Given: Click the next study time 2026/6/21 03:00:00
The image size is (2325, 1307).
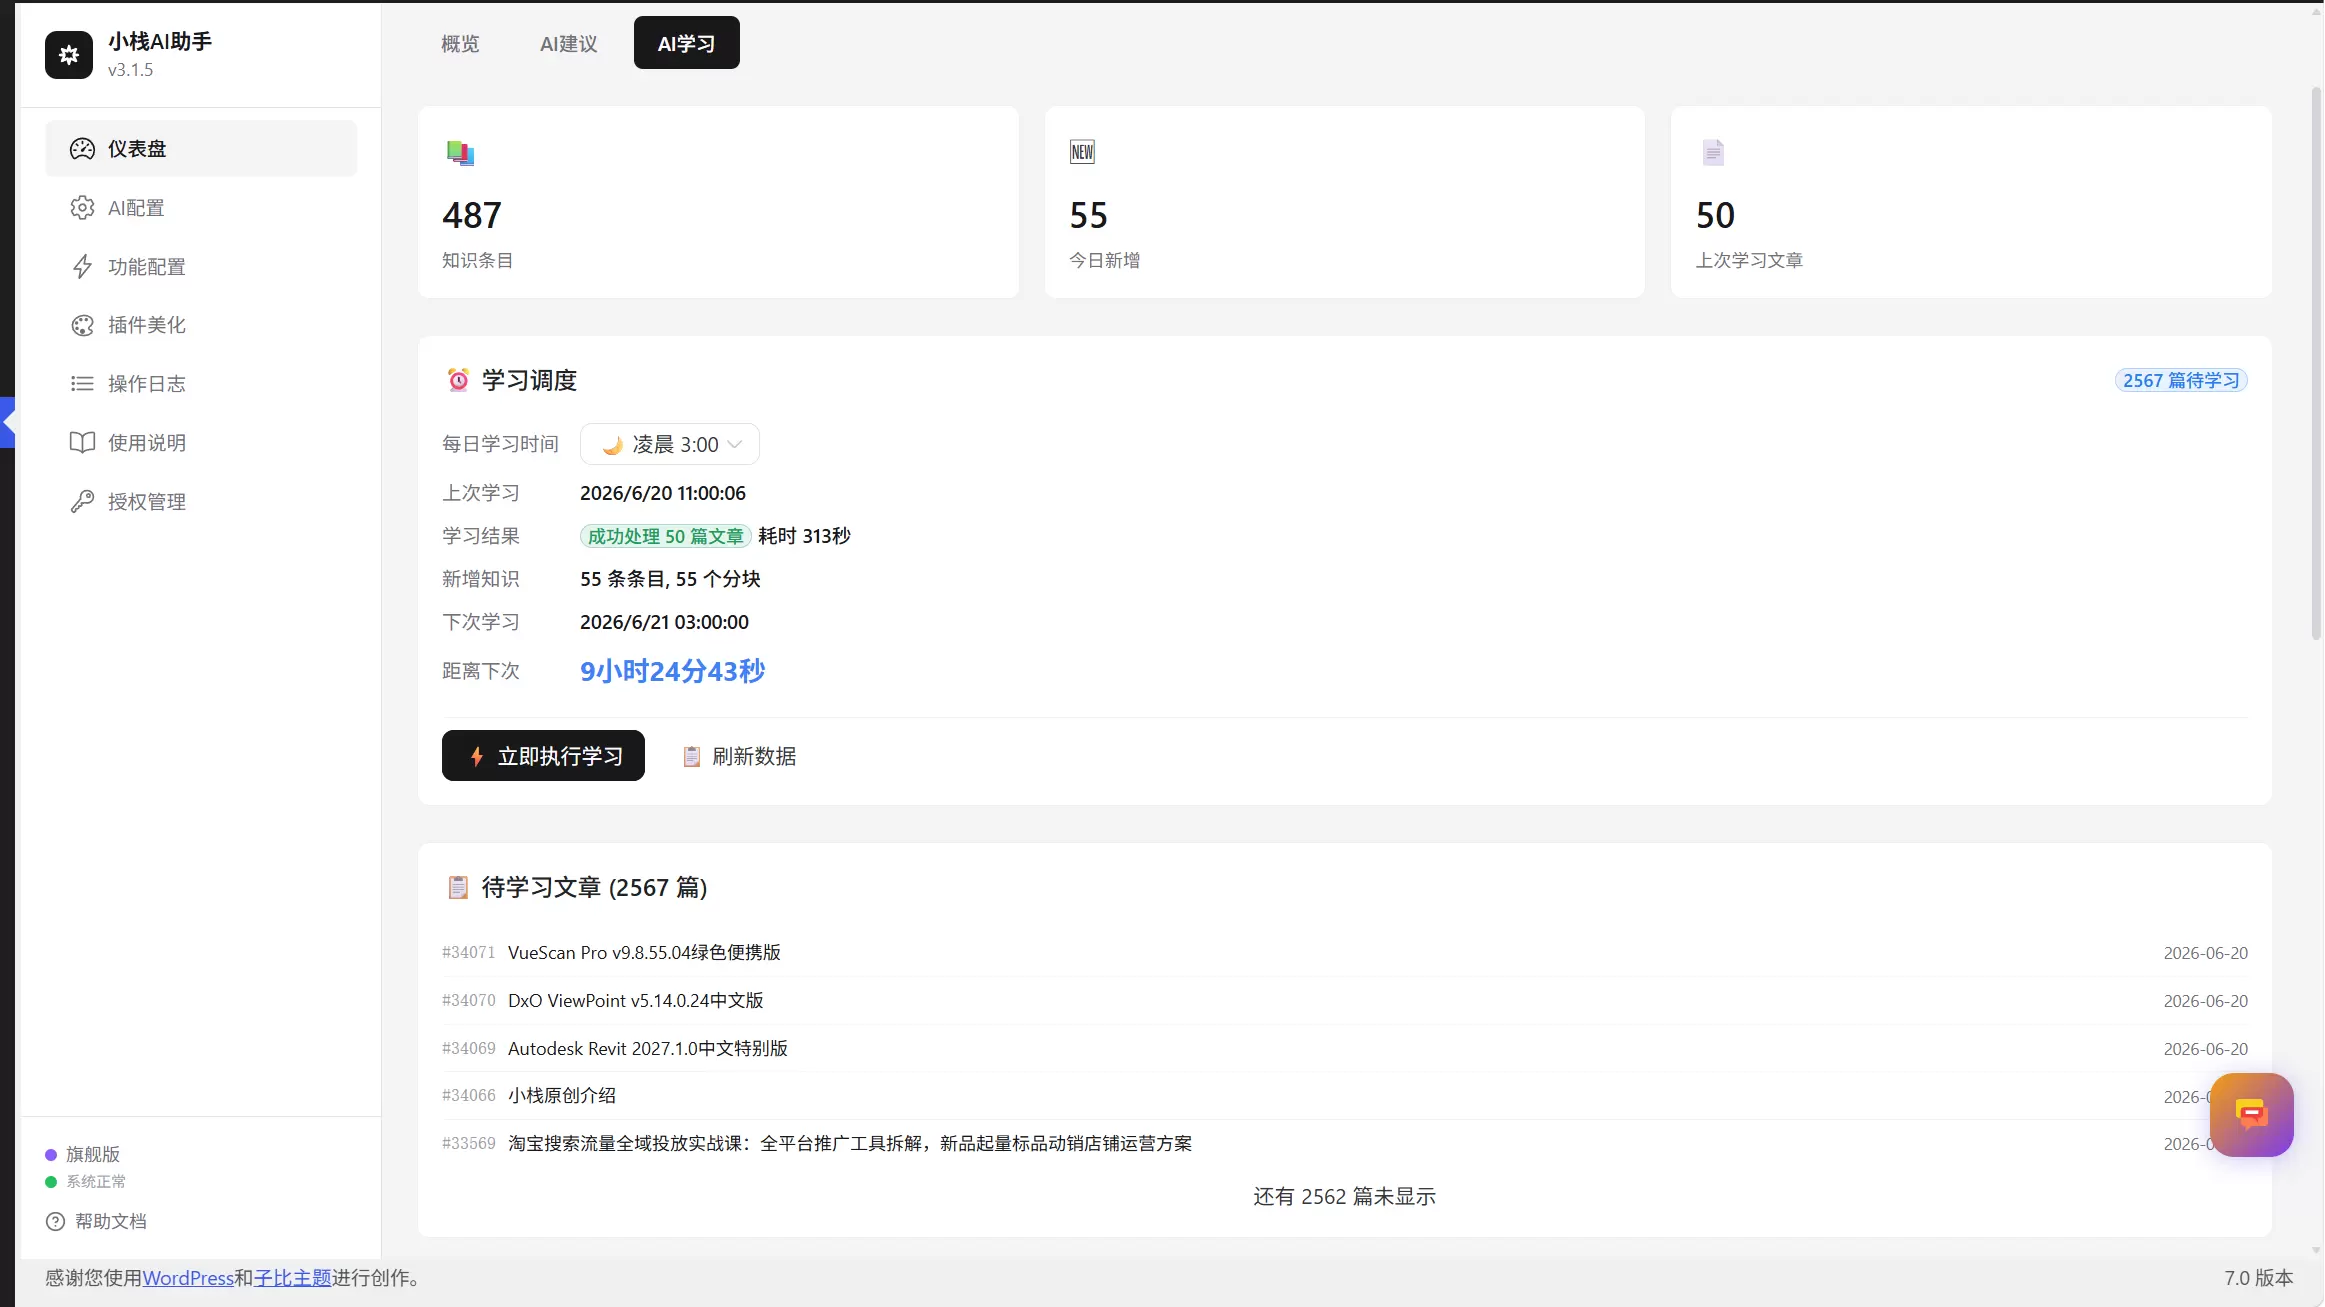Looking at the screenshot, I should click(x=664, y=622).
